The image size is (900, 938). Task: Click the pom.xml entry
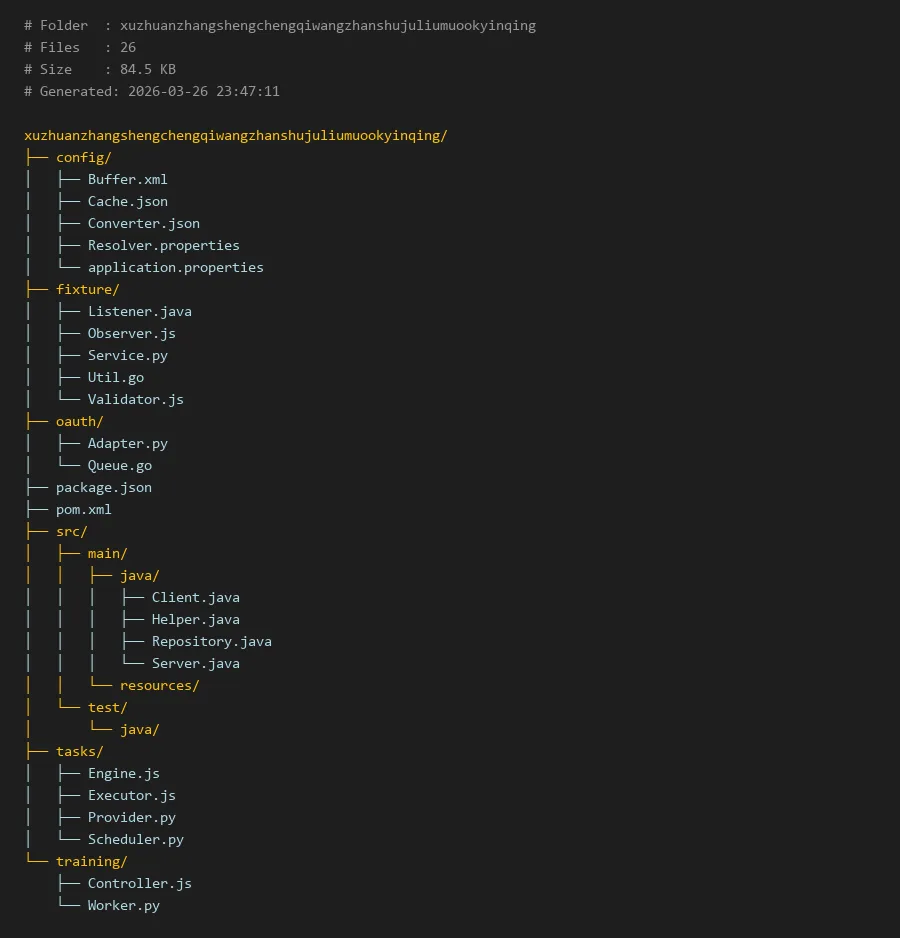coord(83,509)
